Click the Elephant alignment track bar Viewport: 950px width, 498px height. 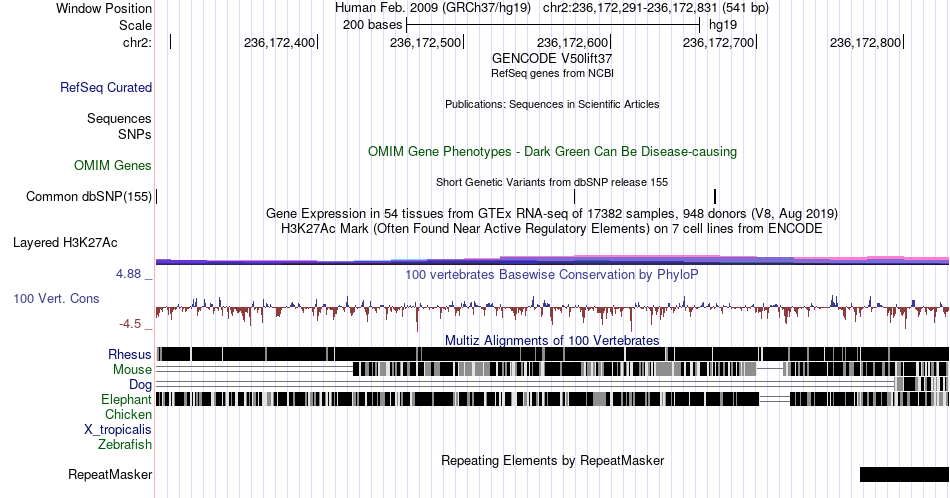pyautogui.click(x=553, y=399)
